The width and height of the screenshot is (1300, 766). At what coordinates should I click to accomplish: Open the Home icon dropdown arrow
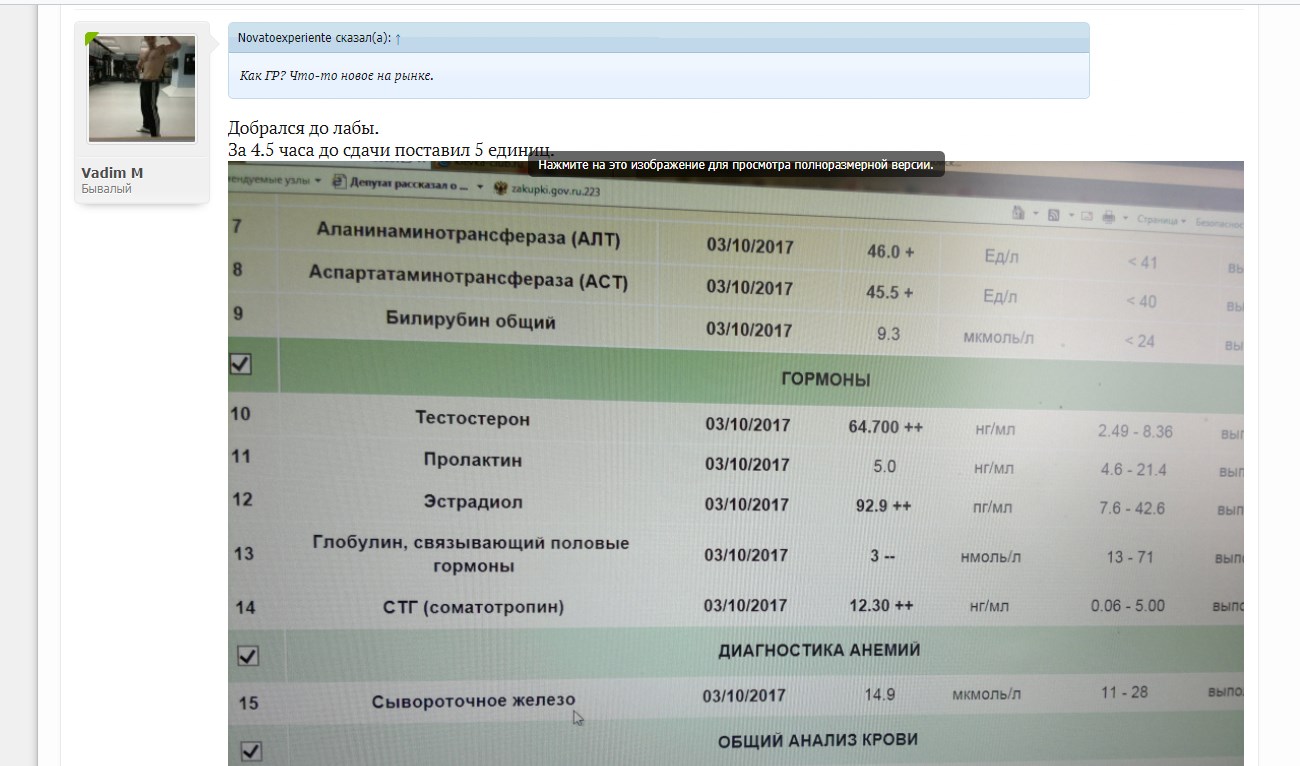1035,215
